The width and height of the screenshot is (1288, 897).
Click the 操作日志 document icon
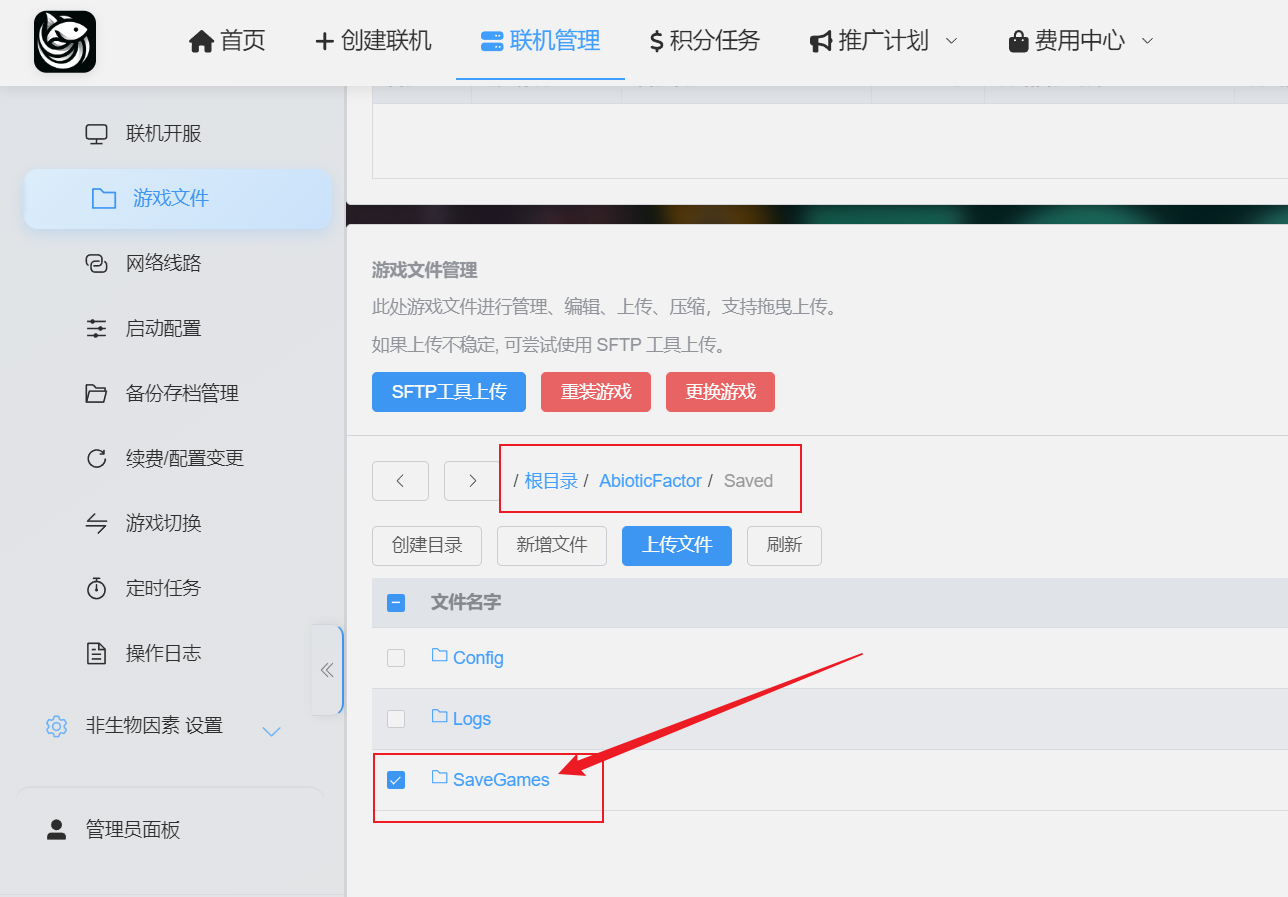[96, 653]
